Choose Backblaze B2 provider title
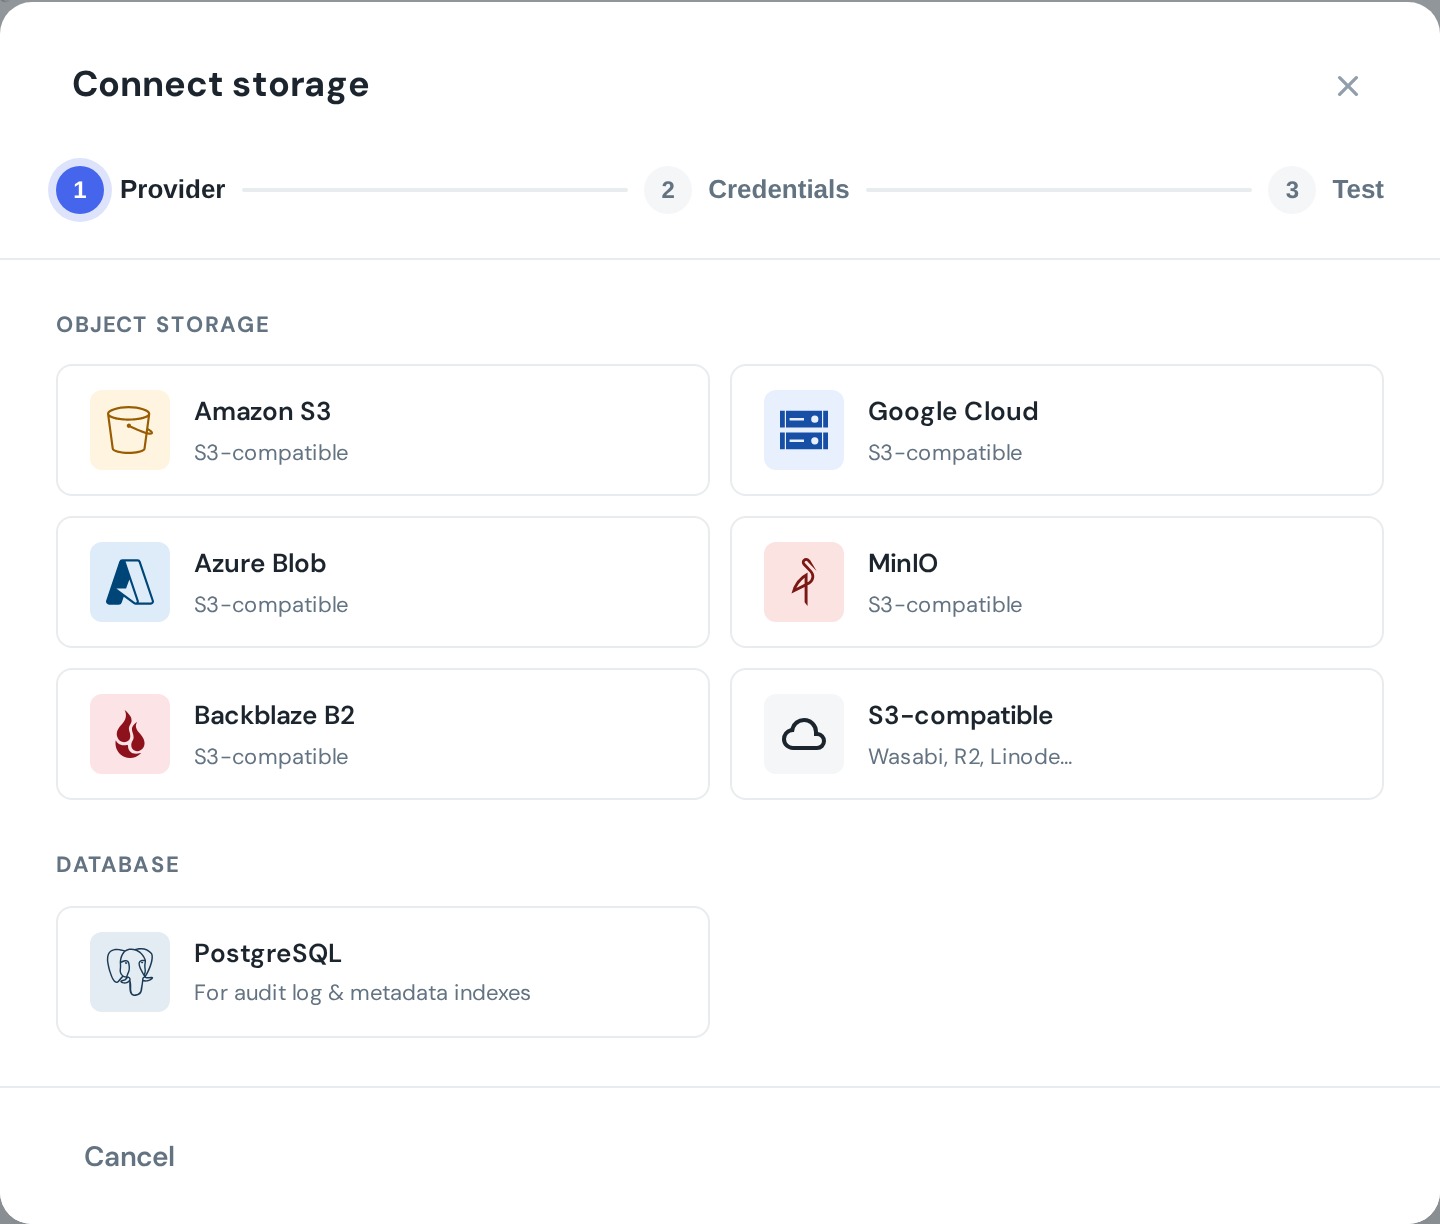The image size is (1440, 1224). point(274,715)
